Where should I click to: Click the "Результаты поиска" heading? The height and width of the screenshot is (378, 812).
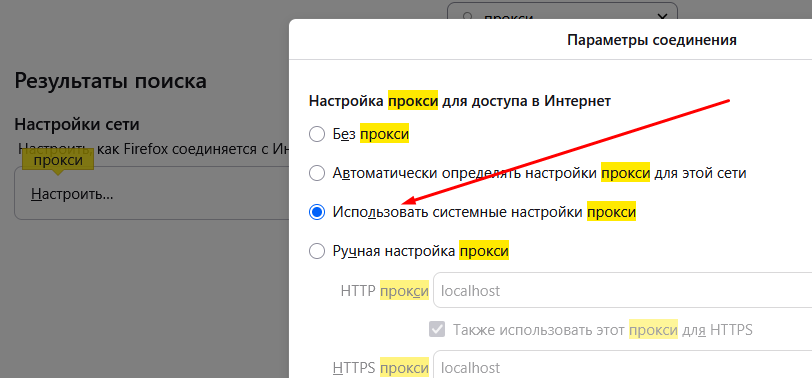[111, 81]
